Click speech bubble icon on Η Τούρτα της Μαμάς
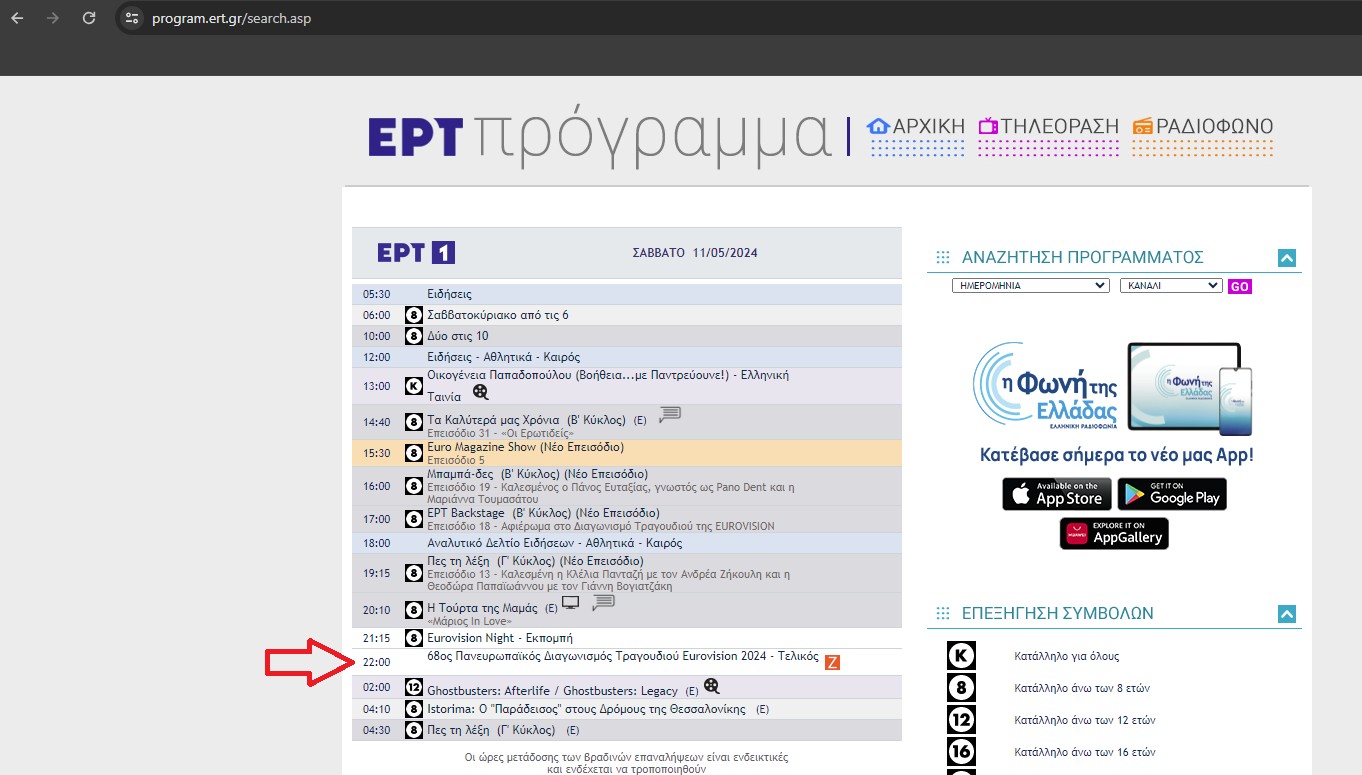Screen dimensions: 1362x775 coord(603,603)
